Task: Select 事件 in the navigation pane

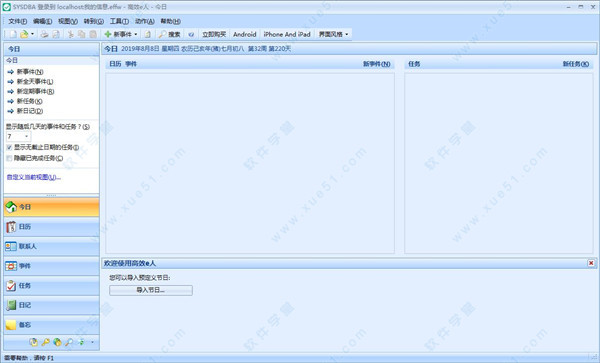Action: pyautogui.click(x=51, y=266)
